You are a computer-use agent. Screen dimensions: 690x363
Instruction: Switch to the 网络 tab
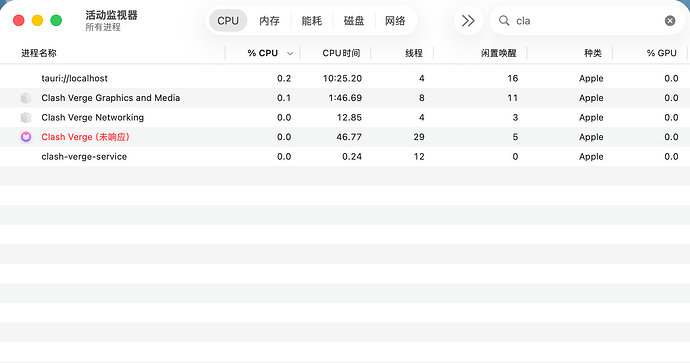tap(395, 21)
